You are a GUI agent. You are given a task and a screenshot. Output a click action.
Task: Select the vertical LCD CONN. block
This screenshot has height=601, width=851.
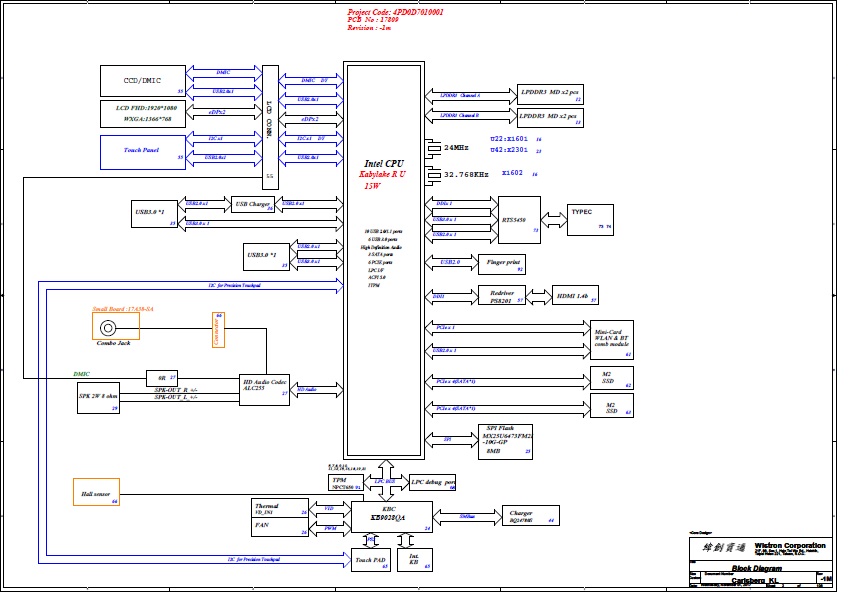click(270, 127)
